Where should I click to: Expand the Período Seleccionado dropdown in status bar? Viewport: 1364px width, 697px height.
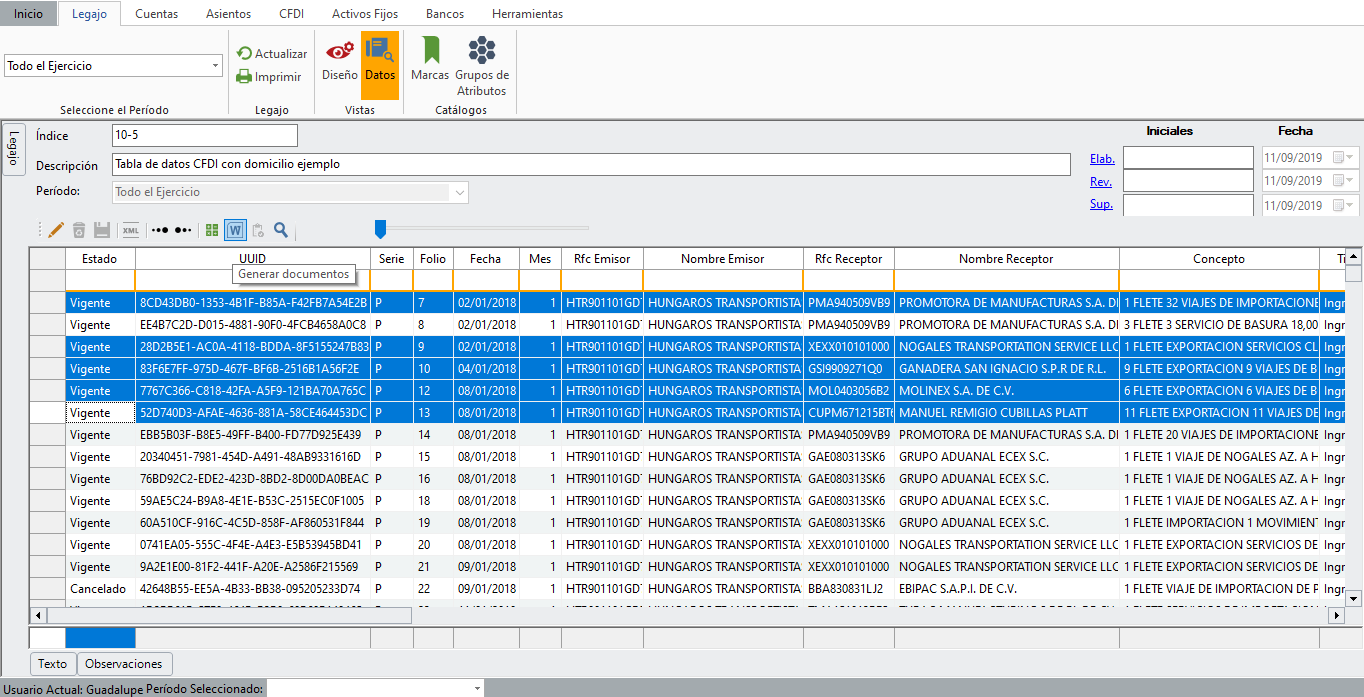(477, 689)
